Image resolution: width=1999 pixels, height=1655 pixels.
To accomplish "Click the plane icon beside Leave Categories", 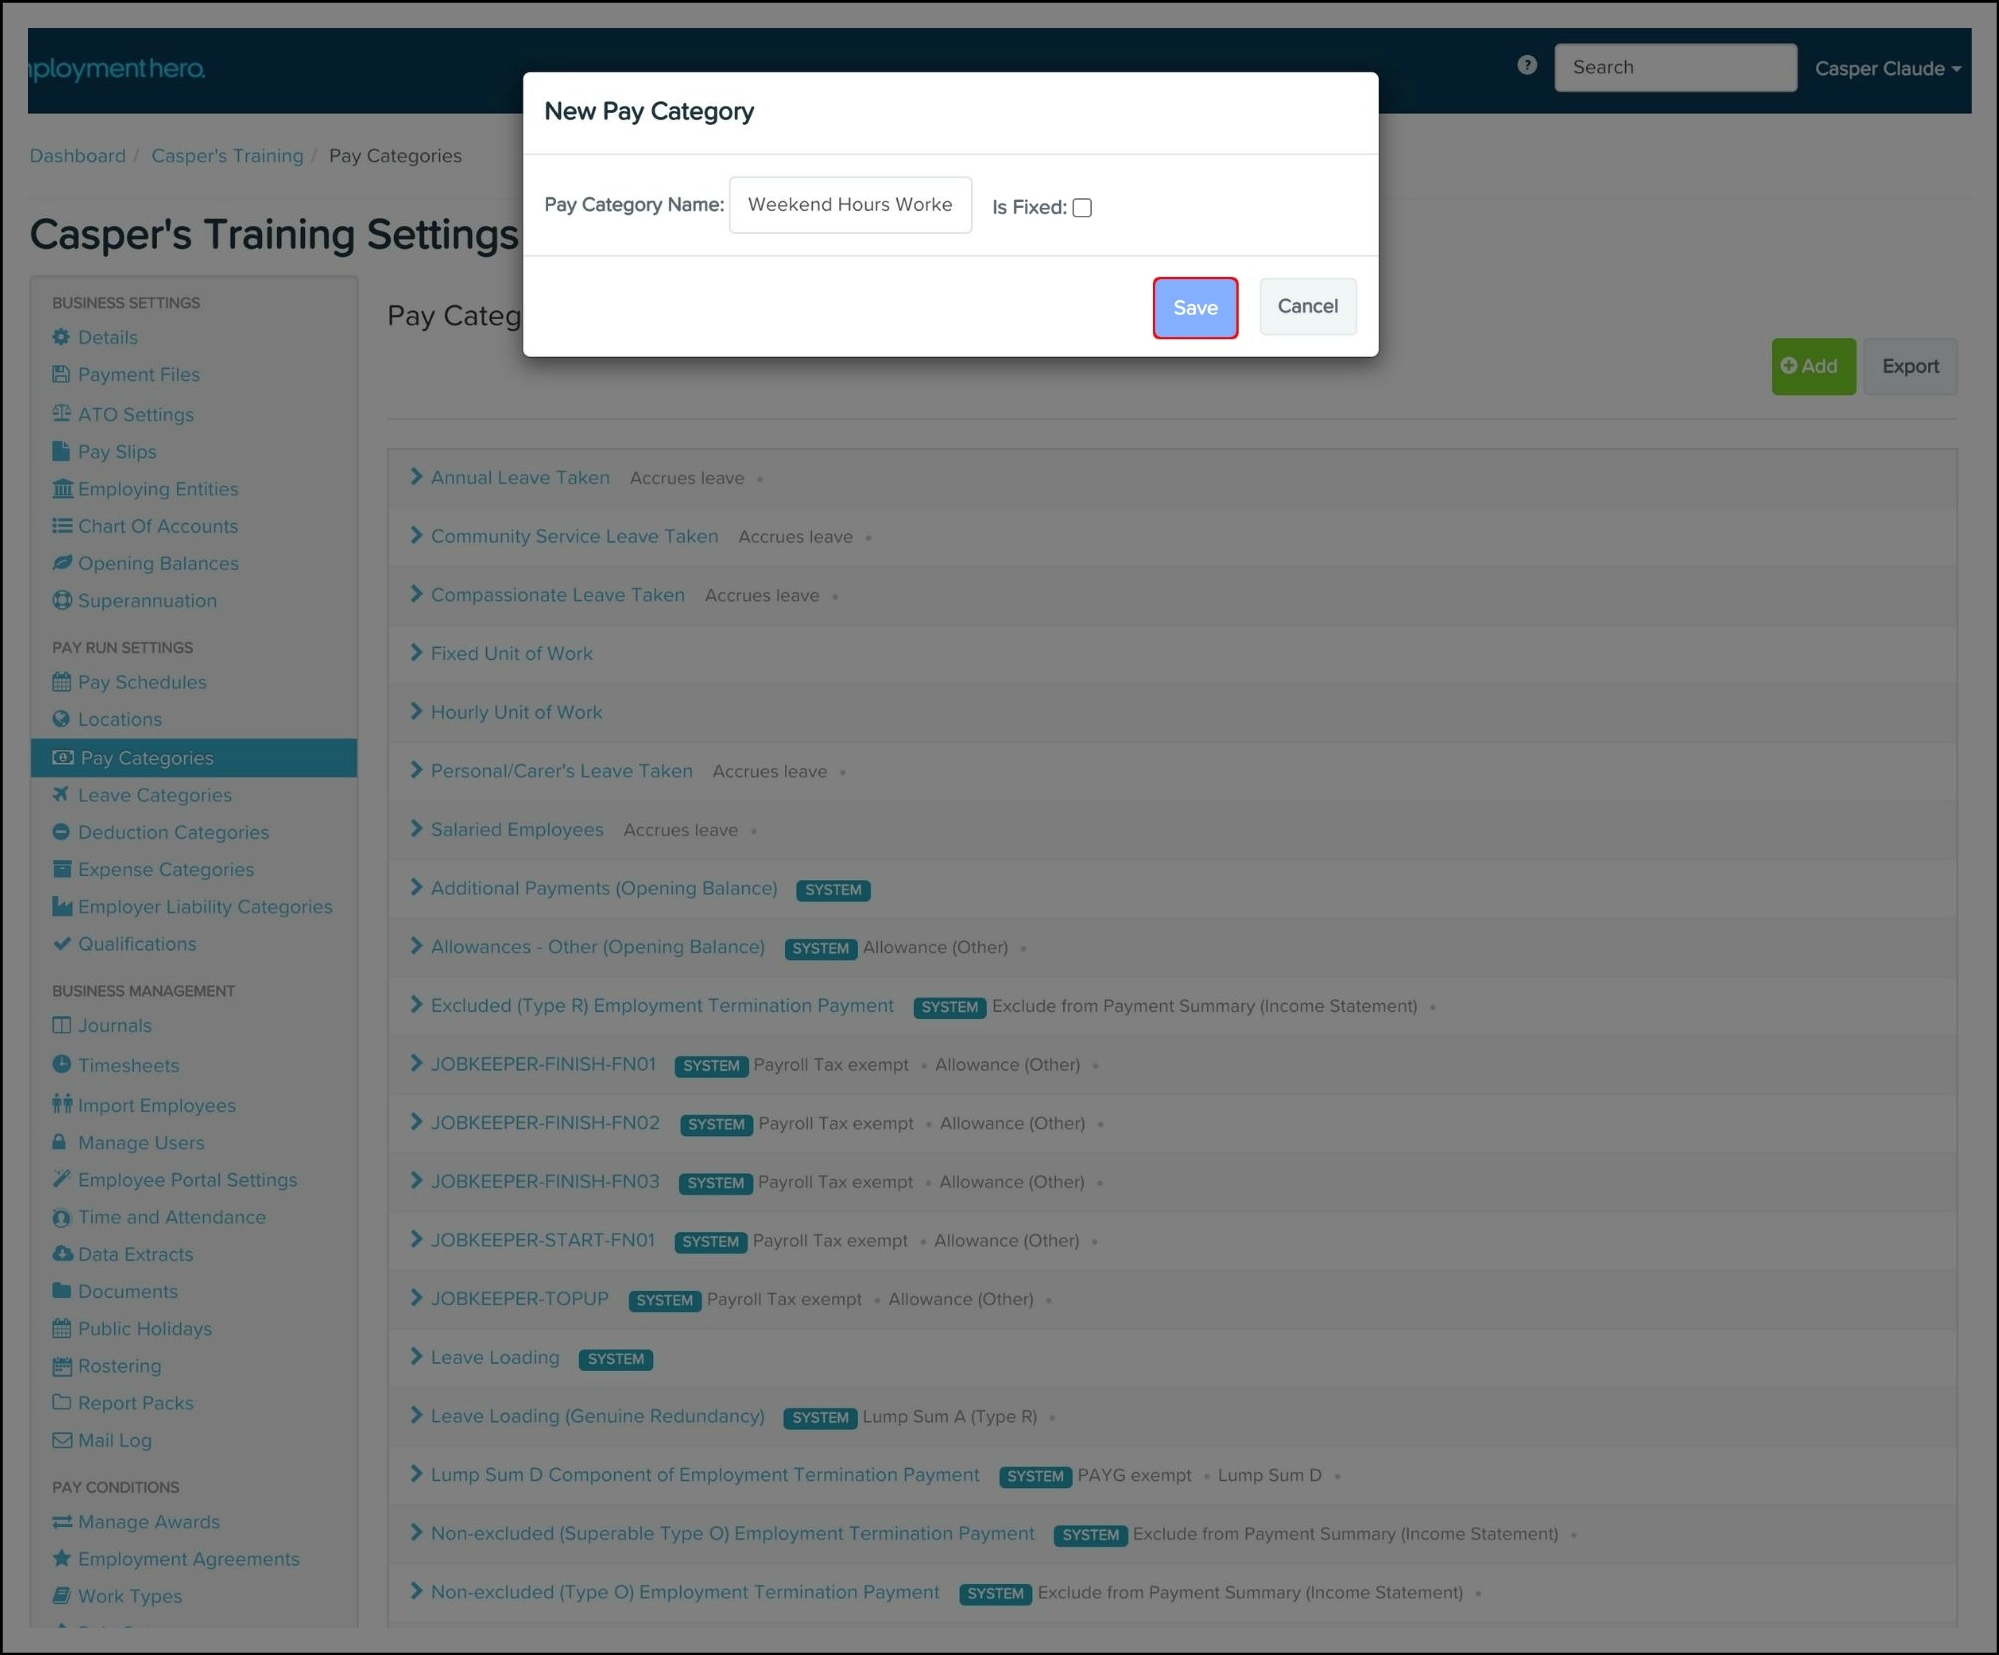I will [x=61, y=794].
